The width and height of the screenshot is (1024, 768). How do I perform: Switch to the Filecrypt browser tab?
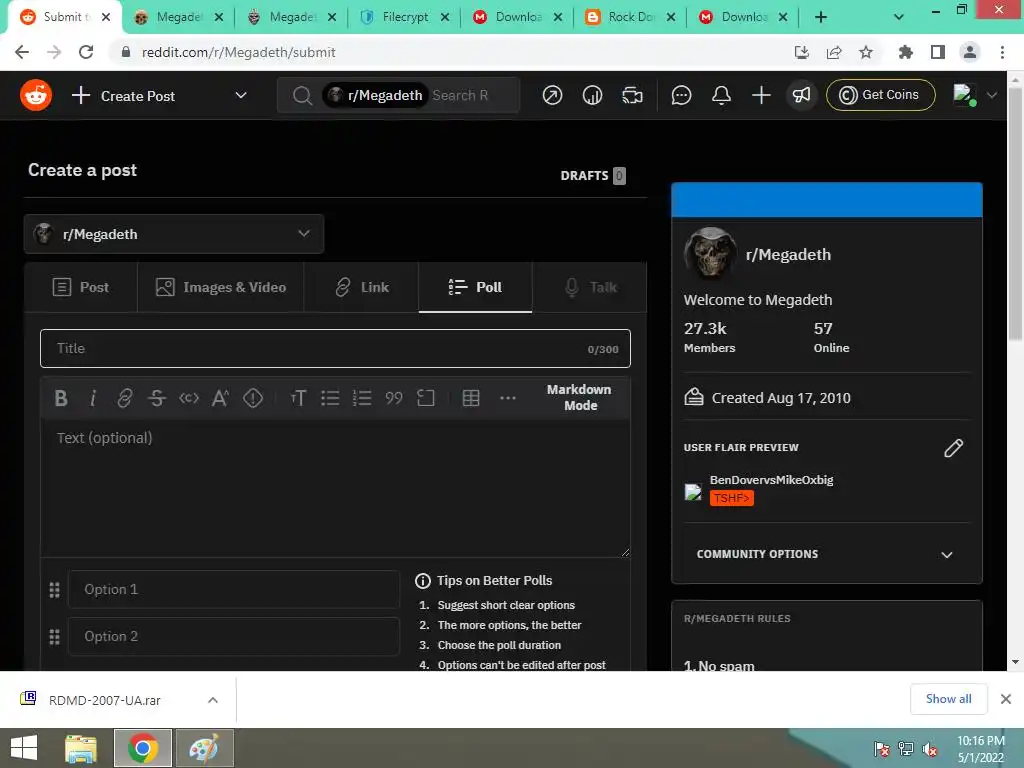tap(405, 17)
